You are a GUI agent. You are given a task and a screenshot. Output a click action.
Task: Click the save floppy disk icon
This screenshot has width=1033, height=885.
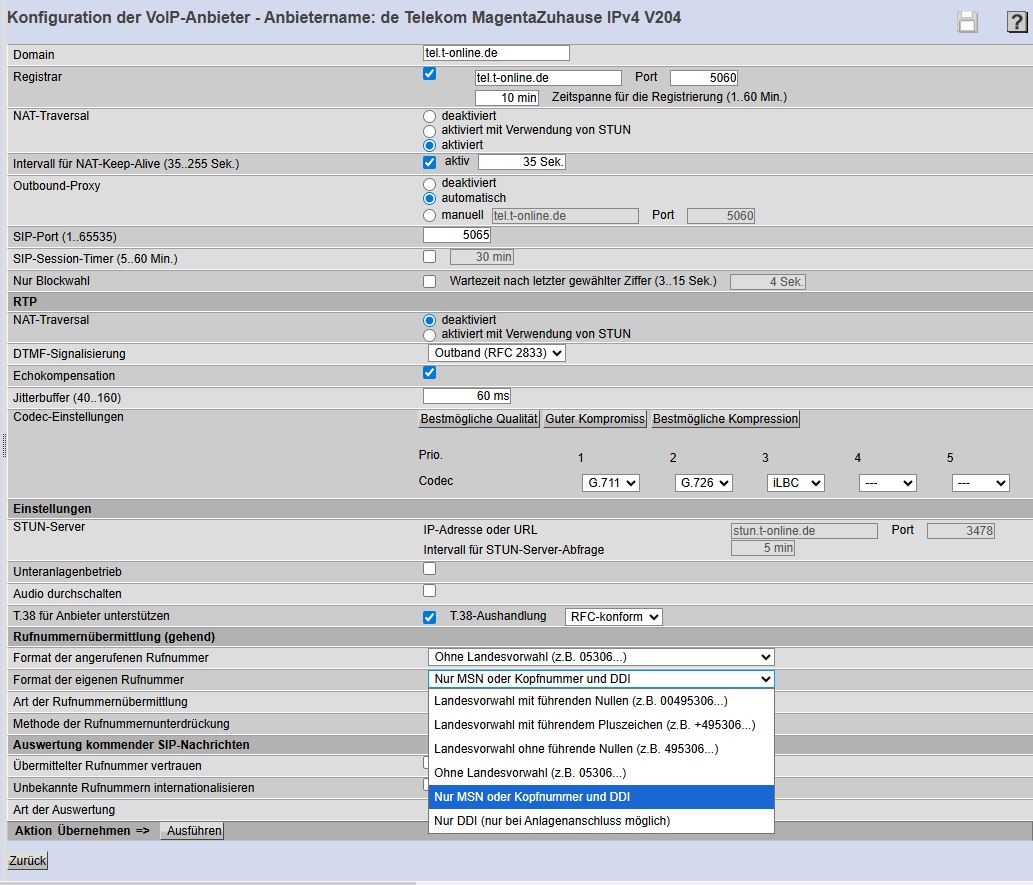pos(967,22)
